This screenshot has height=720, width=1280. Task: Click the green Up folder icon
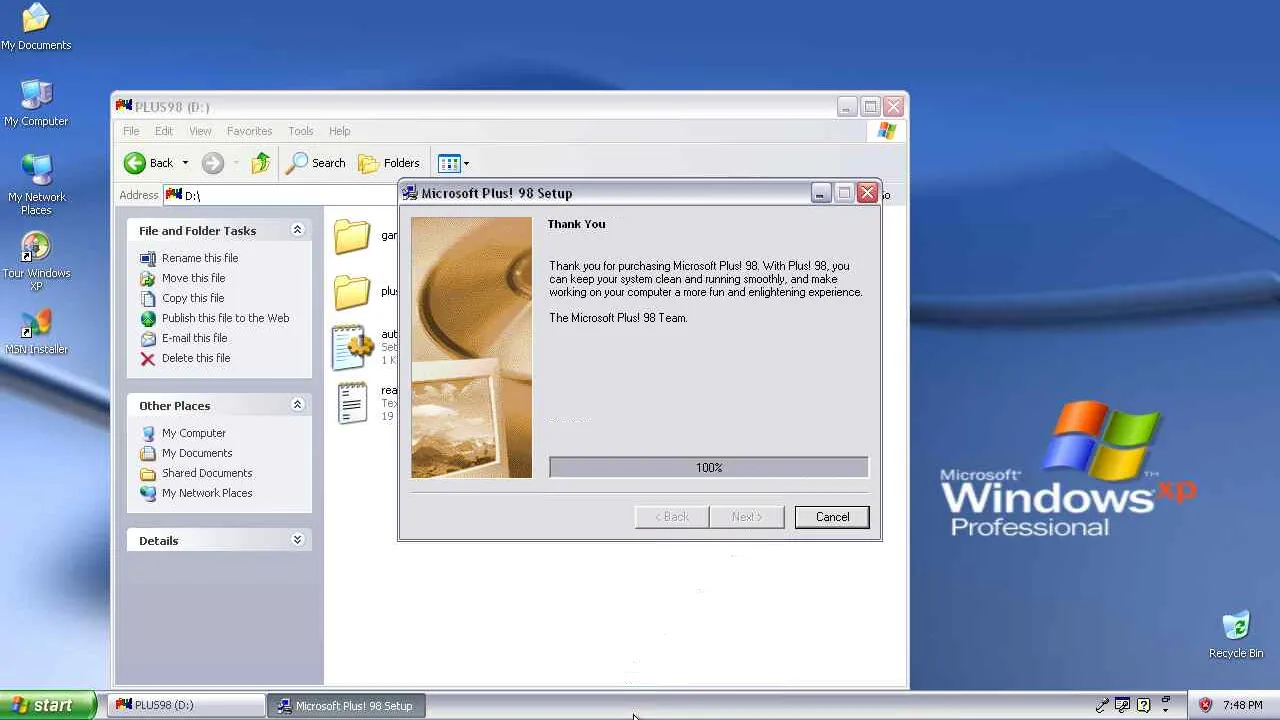coord(260,163)
